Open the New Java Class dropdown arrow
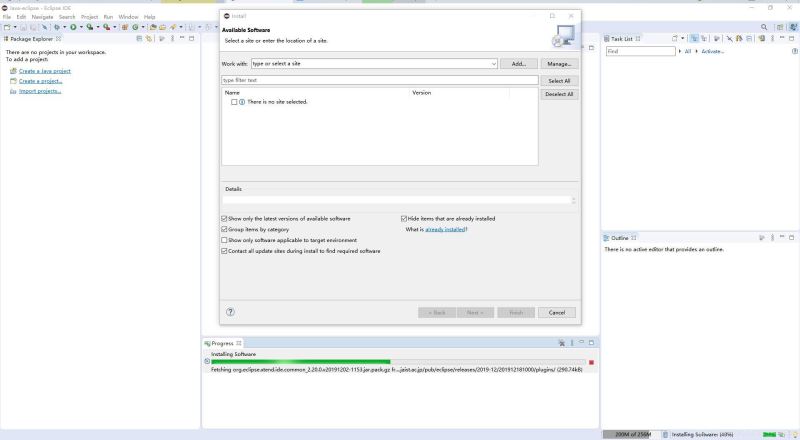 (x=143, y=27)
